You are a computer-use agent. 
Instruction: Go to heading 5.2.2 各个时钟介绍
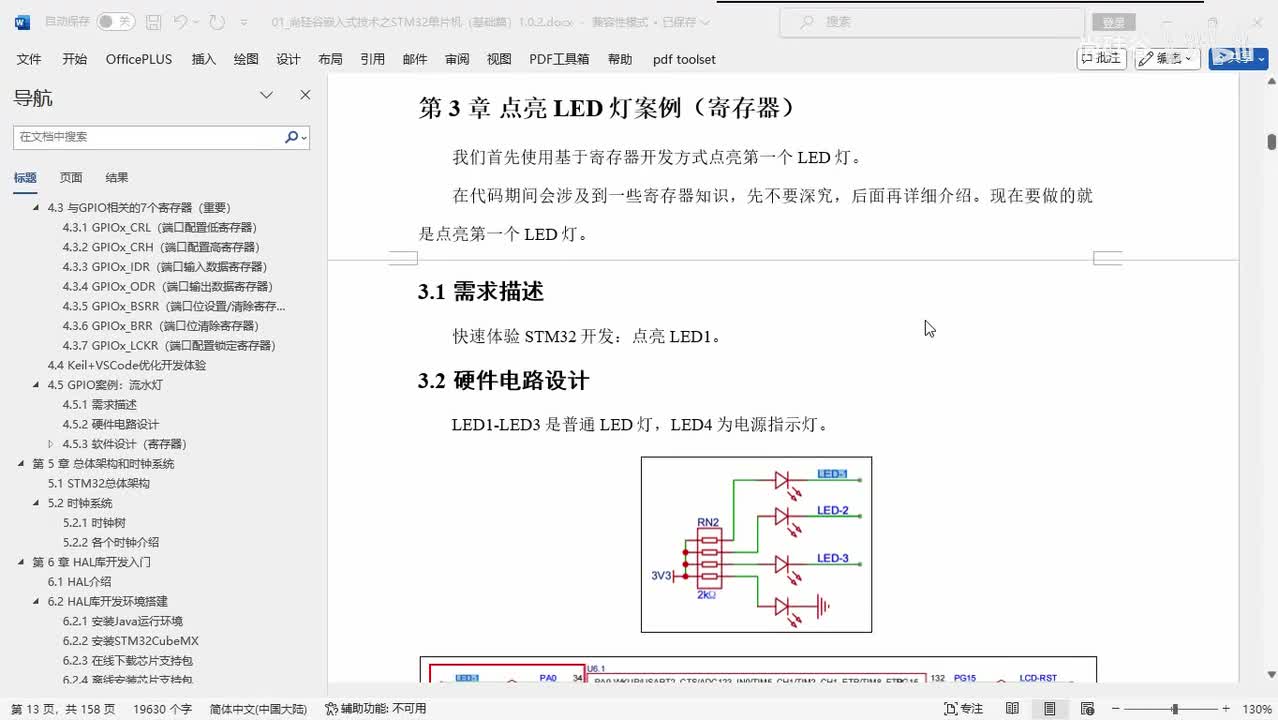click(110, 542)
